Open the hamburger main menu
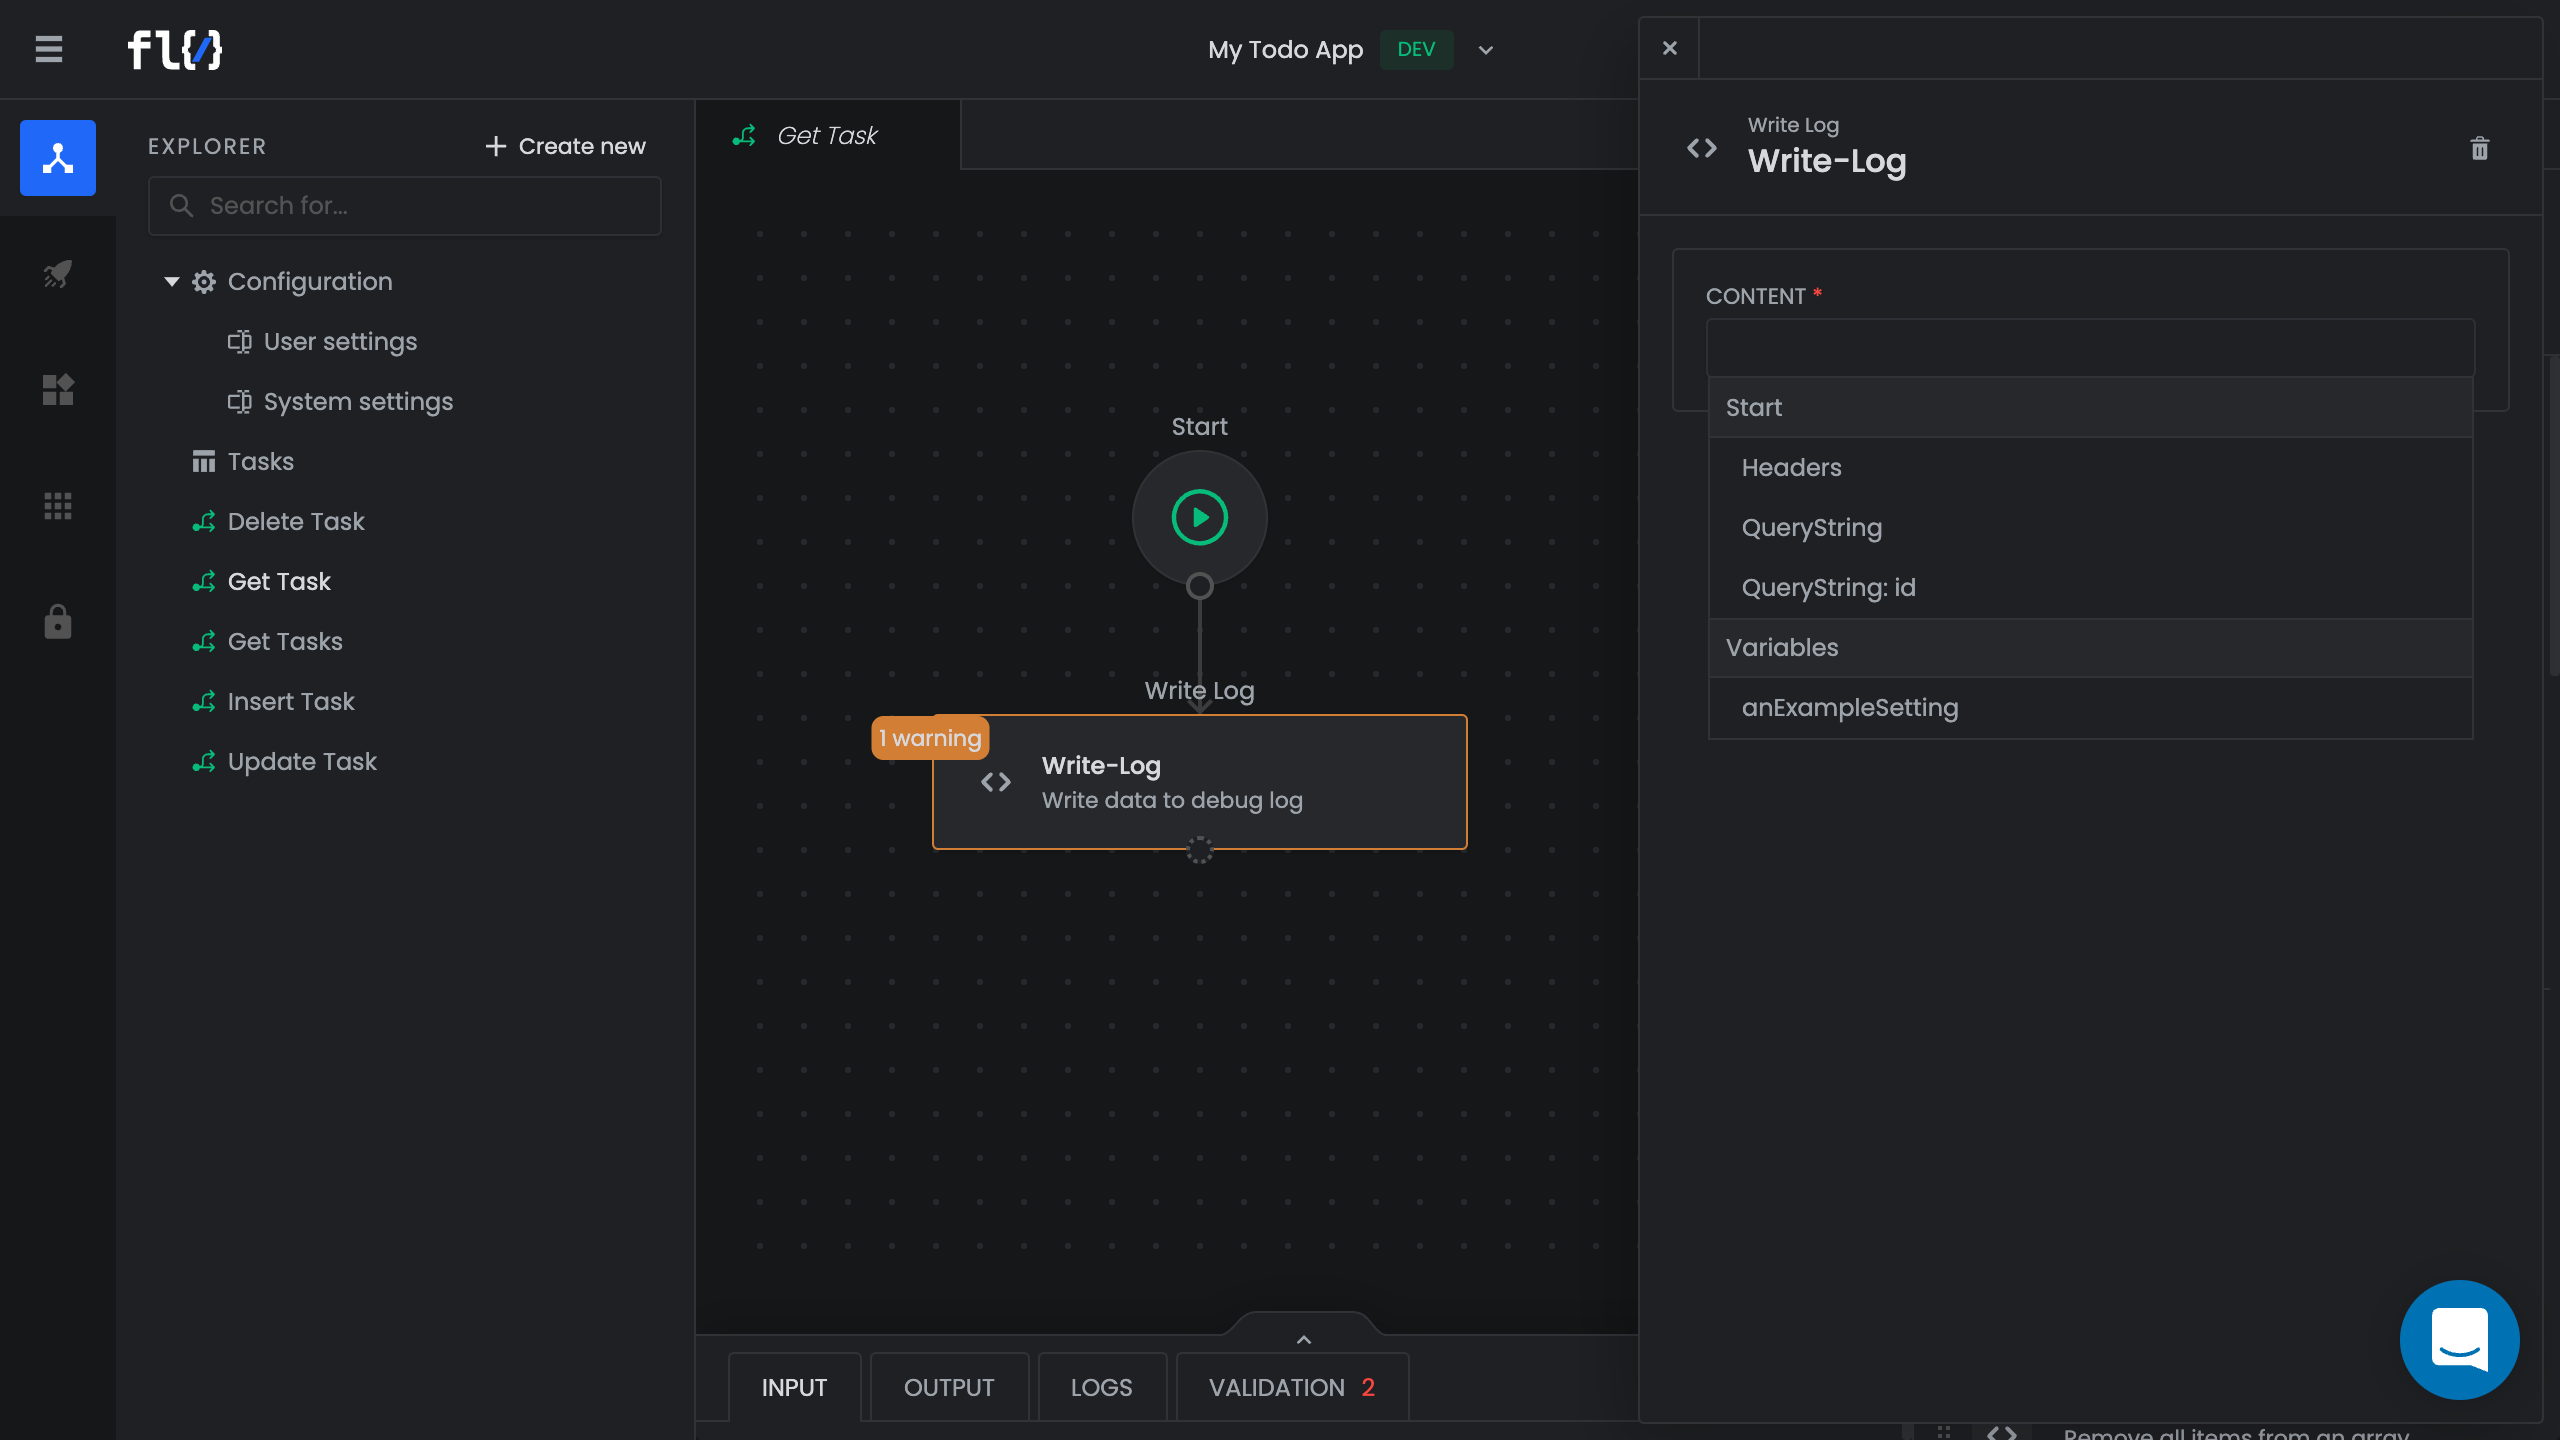The width and height of the screenshot is (2560, 1440). (48, 49)
